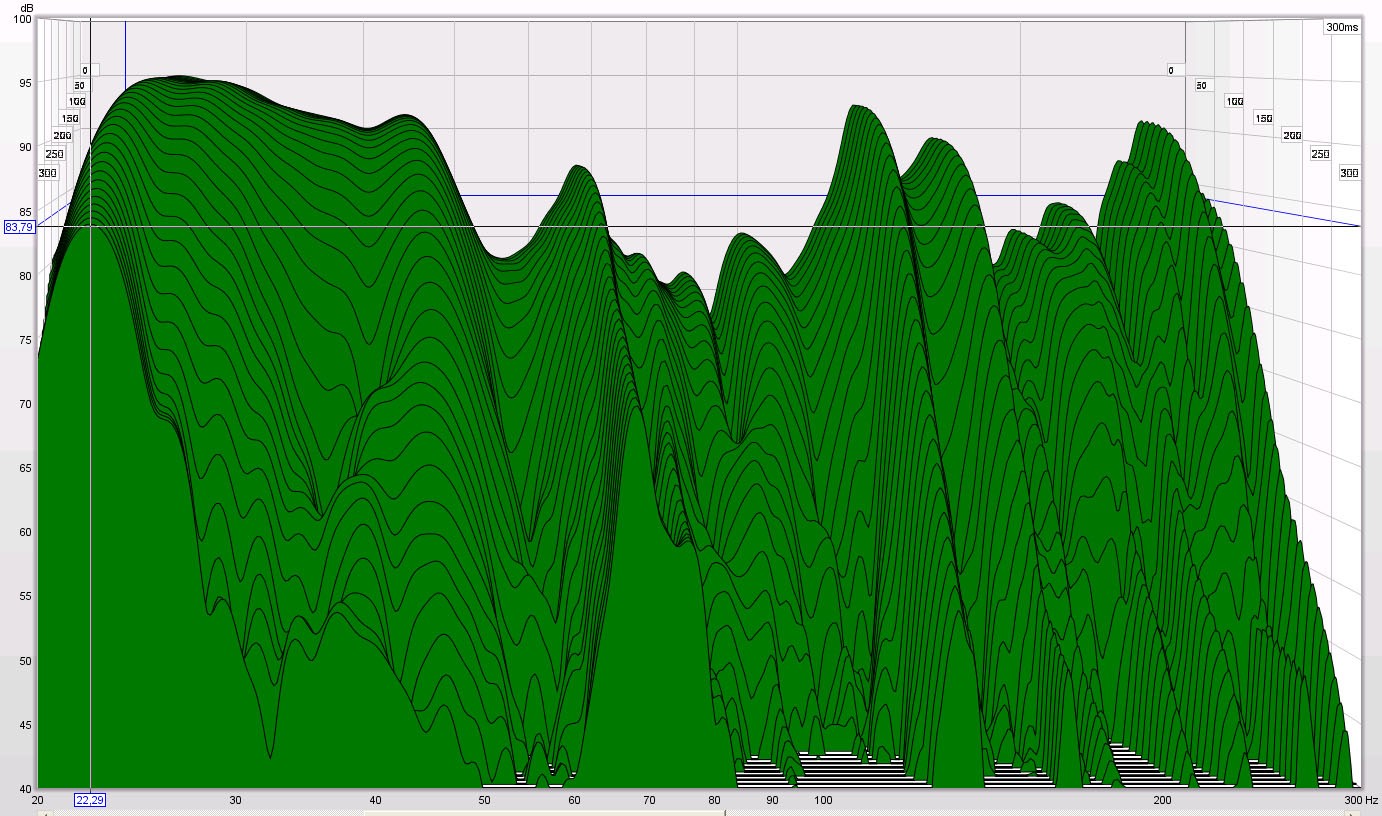The image size is (1382, 816).
Task: Click the 20 label on the frequency axis
Action: tap(37, 800)
